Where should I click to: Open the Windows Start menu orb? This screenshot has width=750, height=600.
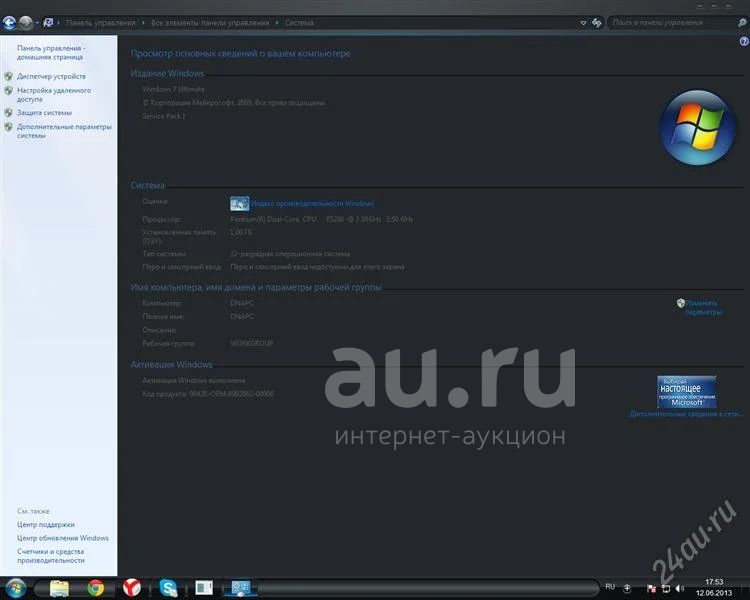pos(16,588)
